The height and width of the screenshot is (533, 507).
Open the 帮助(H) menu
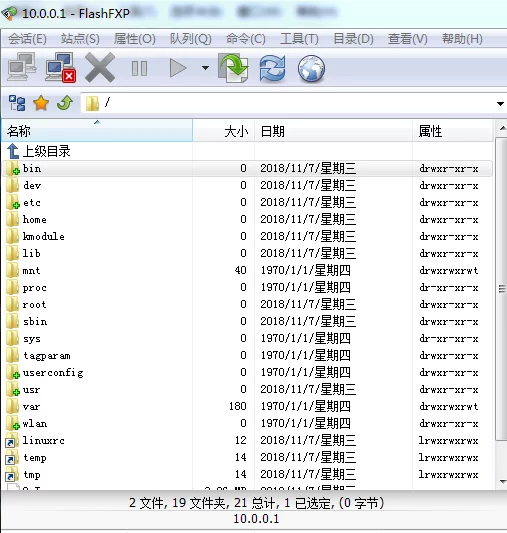click(462, 39)
